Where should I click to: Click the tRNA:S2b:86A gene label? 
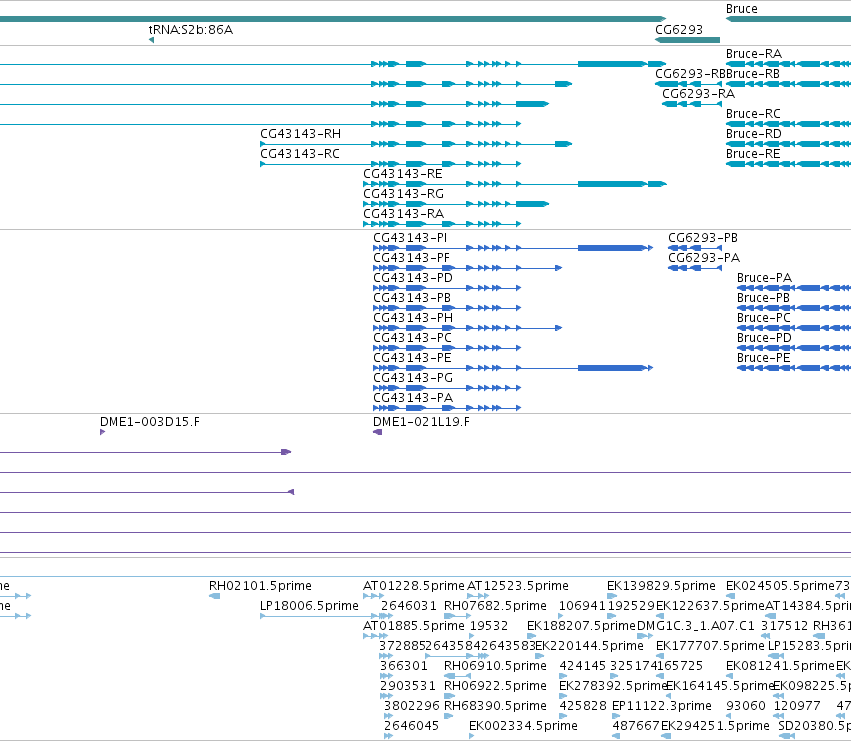point(190,30)
